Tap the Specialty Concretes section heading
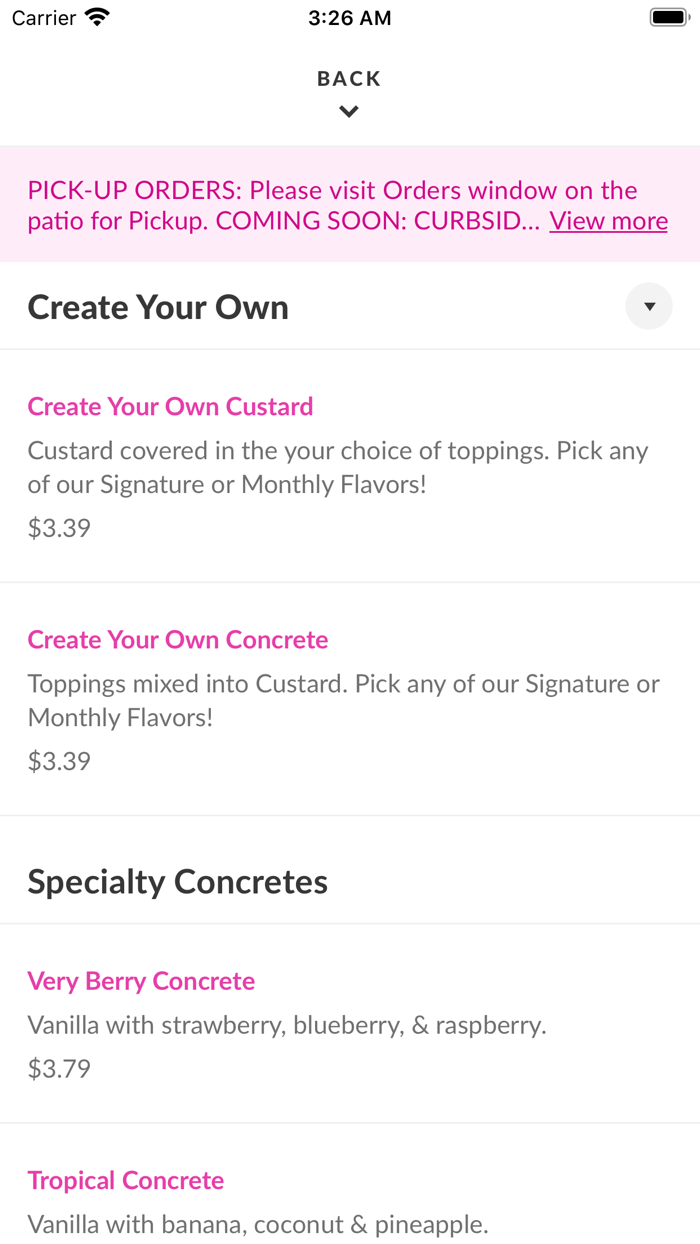This screenshot has width=700, height=1244. [x=178, y=882]
